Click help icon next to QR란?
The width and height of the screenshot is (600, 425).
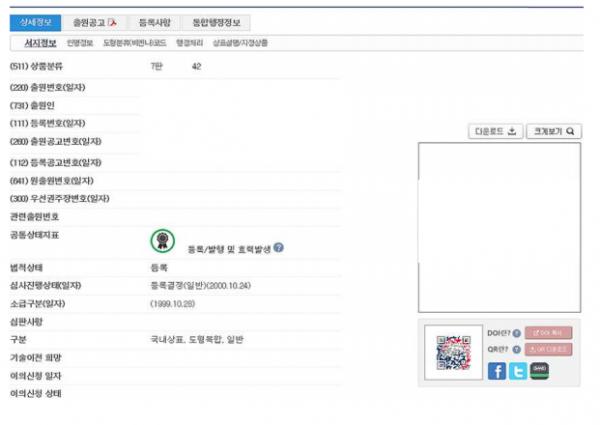[516, 349]
